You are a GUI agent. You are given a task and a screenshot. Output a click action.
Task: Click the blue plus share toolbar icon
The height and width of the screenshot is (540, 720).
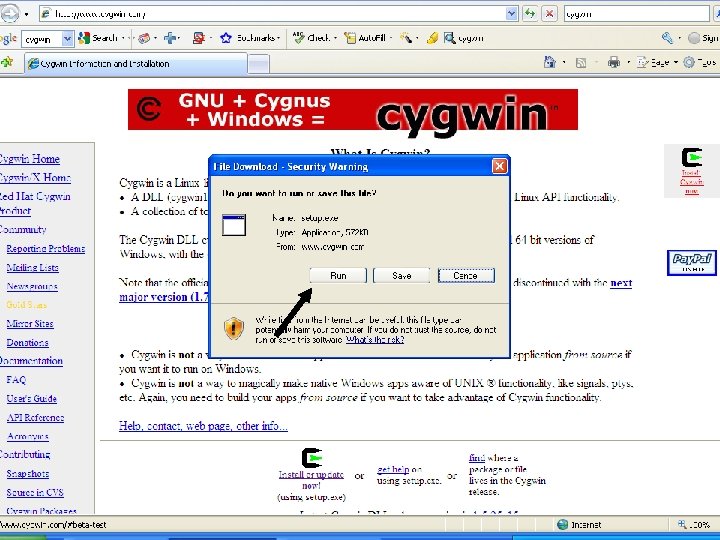coord(170,38)
